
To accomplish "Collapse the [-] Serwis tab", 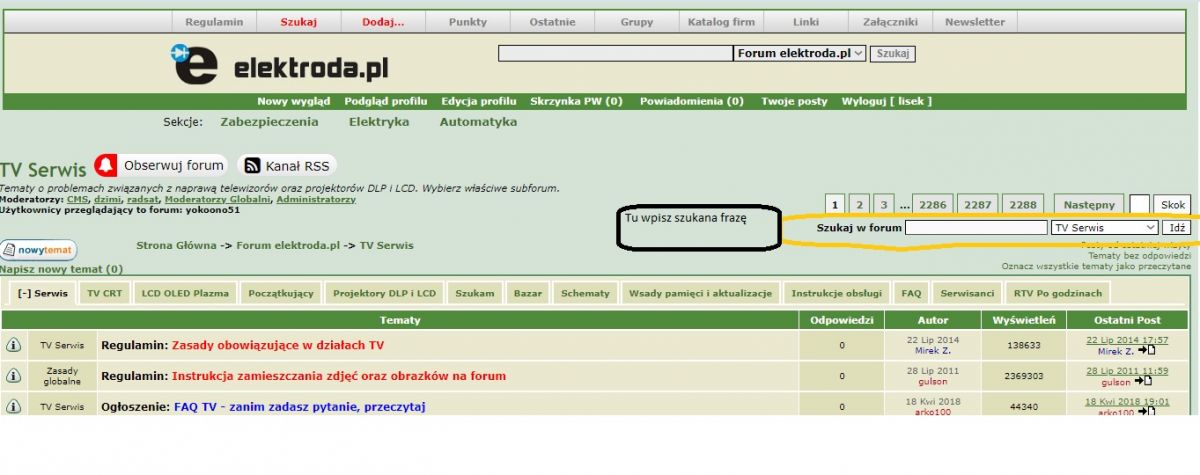I will pos(44,293).
